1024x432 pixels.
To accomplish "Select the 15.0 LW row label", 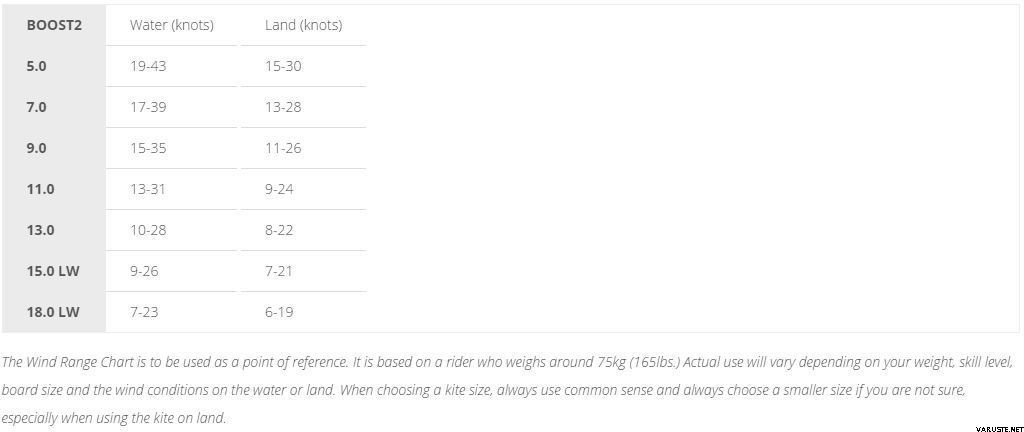I will [x=53, y=271].
